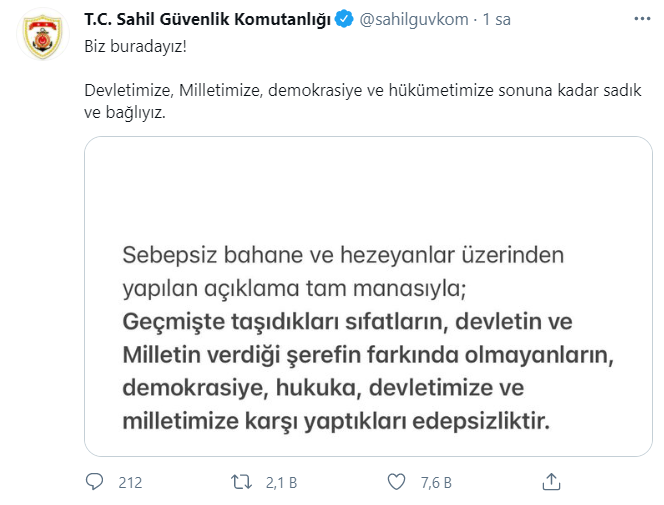Click the reply speech bubble icon
This screenshot has height=505, width=664.
[94, 482]
